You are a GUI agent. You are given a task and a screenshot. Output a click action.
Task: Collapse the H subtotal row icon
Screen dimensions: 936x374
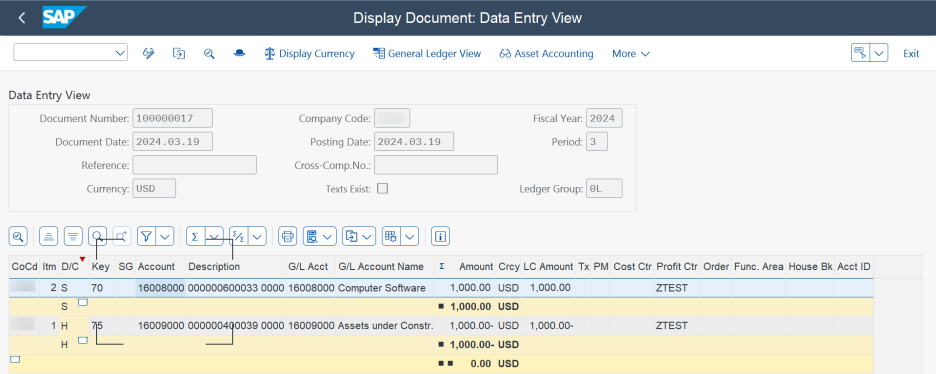(x=83, y=340)
